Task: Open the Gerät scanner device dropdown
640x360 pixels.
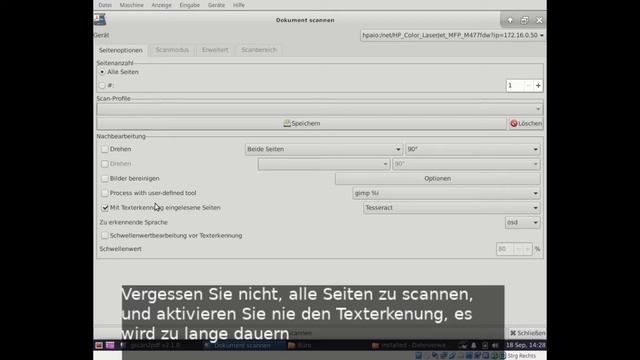Action: [453, 36]
